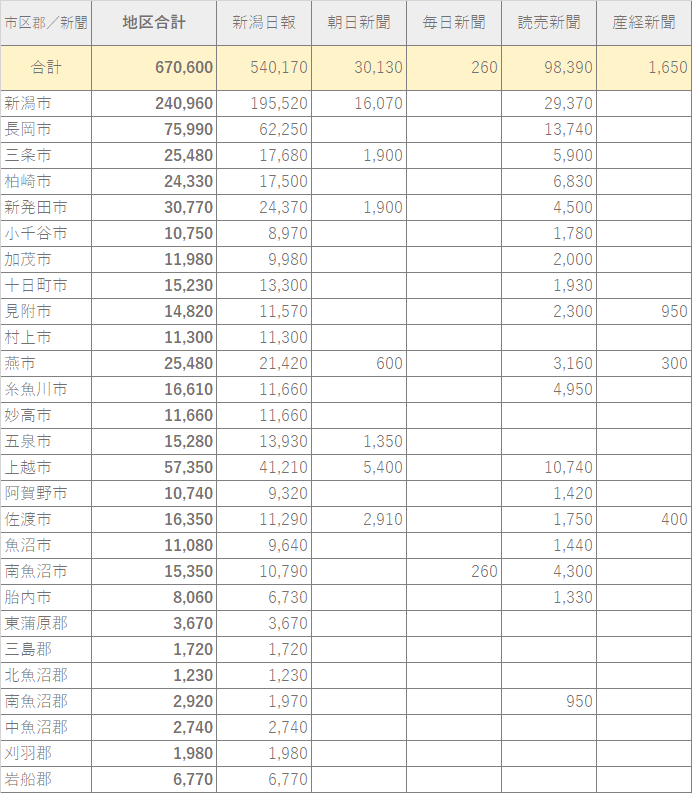Viewport: 692px width, 793px height.
Task: Click the value 13,300
Action: click(283, 285)
